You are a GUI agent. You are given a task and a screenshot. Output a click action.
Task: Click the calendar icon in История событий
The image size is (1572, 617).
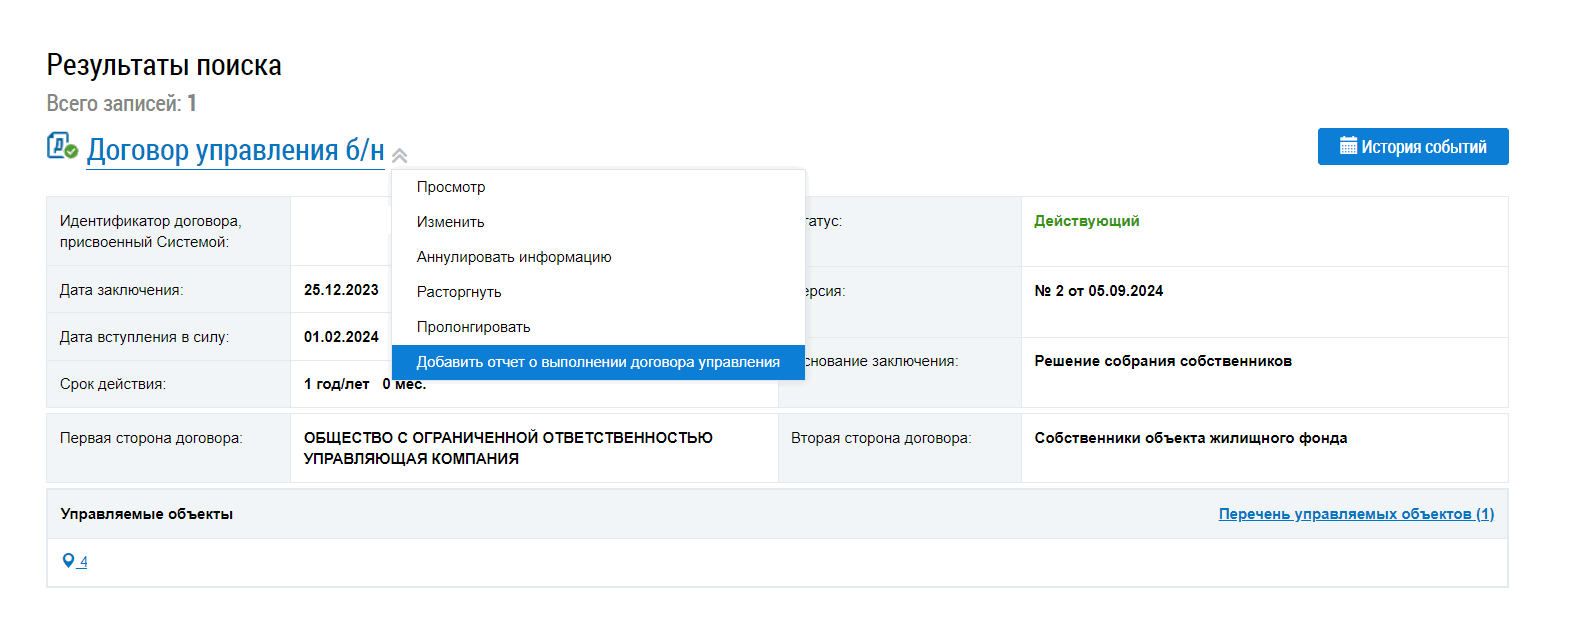(x=1348, y=146)
